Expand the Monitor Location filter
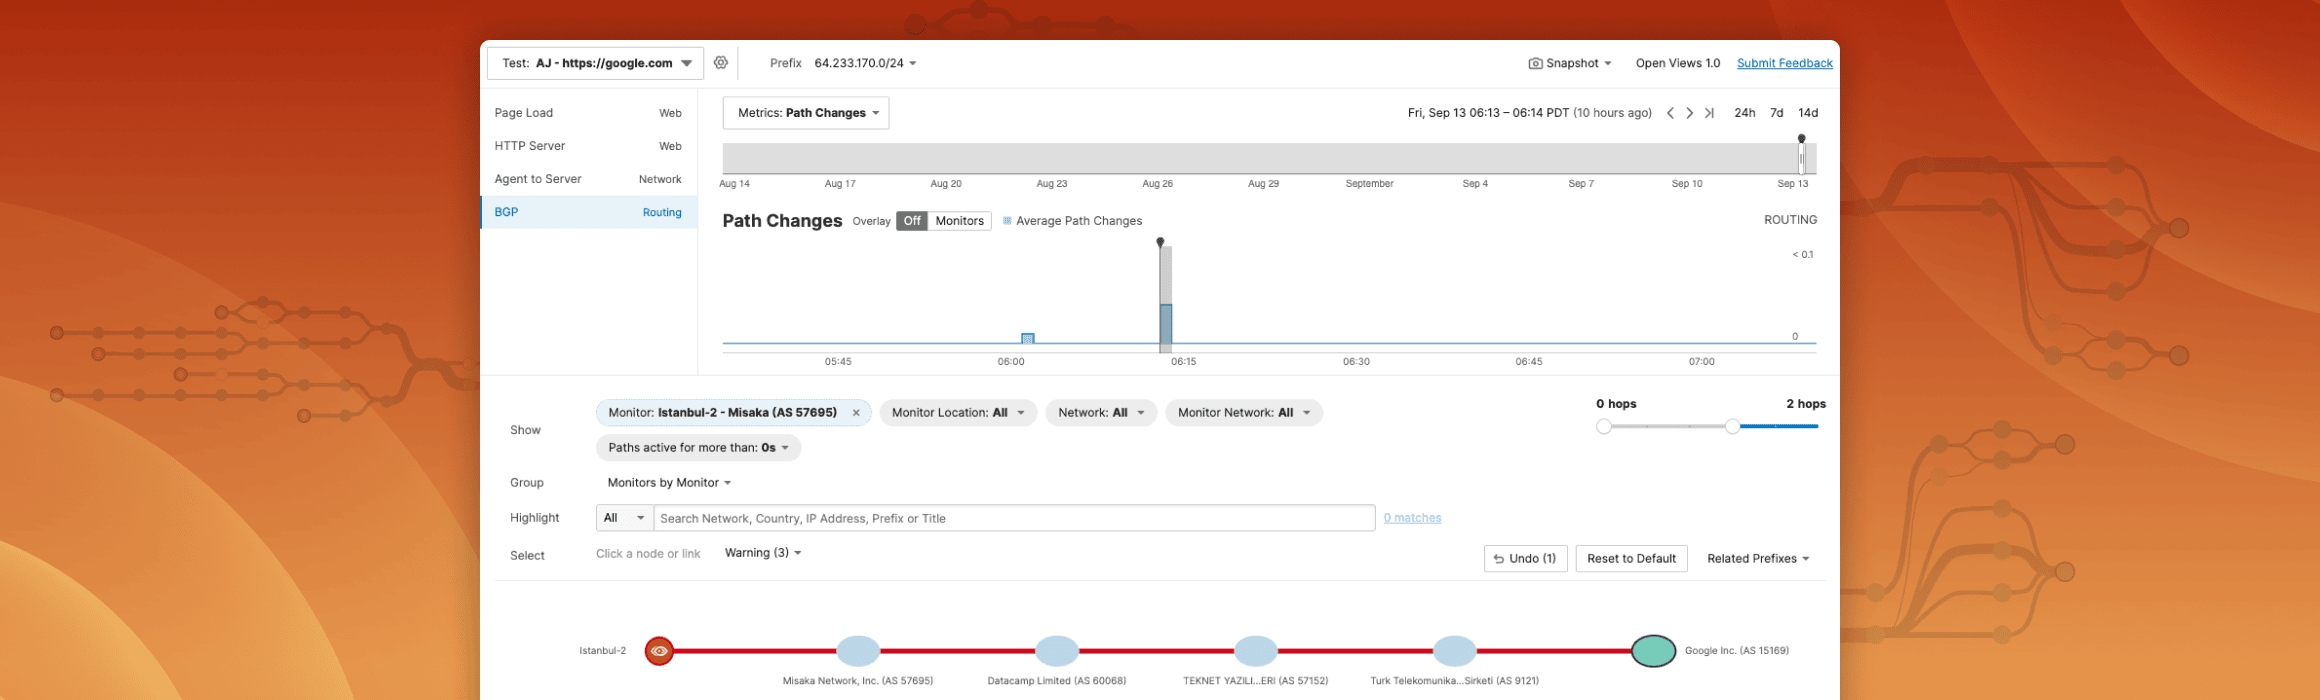 click(958, 413)
